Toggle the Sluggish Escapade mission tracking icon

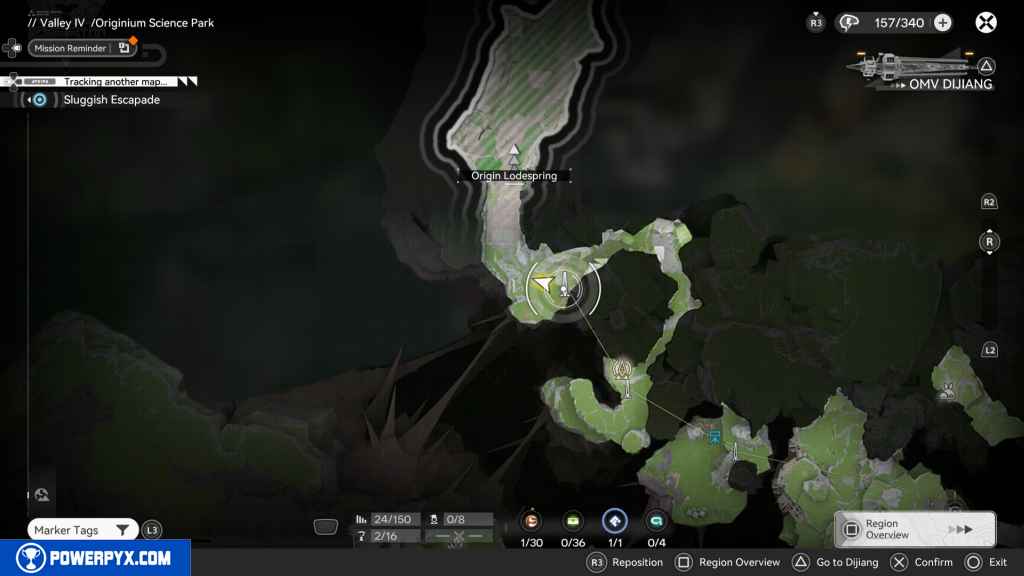[39, 100]
